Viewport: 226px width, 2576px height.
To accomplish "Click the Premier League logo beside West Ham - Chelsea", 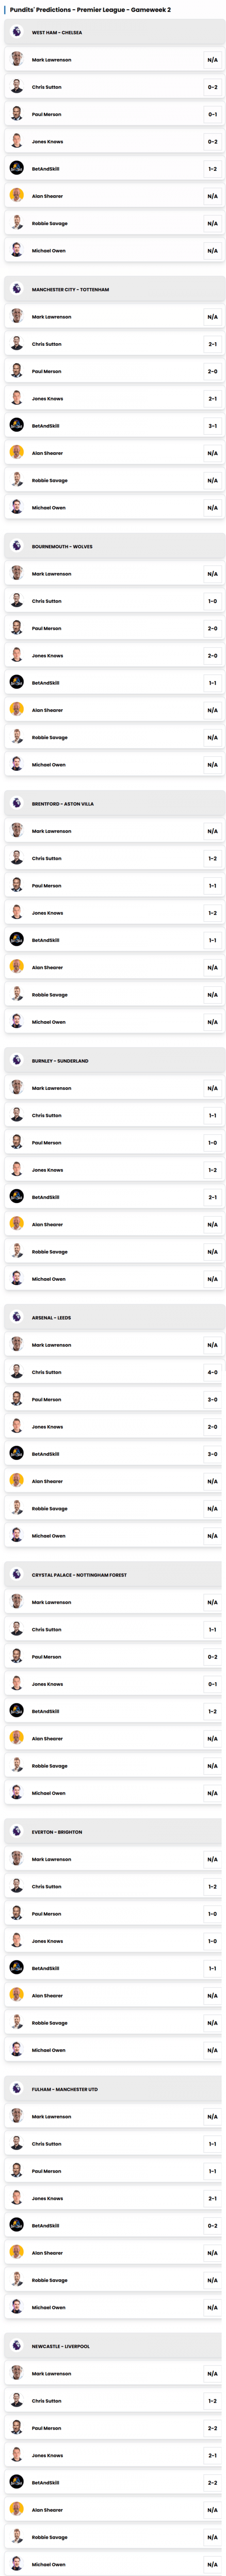I will (16, 32).
